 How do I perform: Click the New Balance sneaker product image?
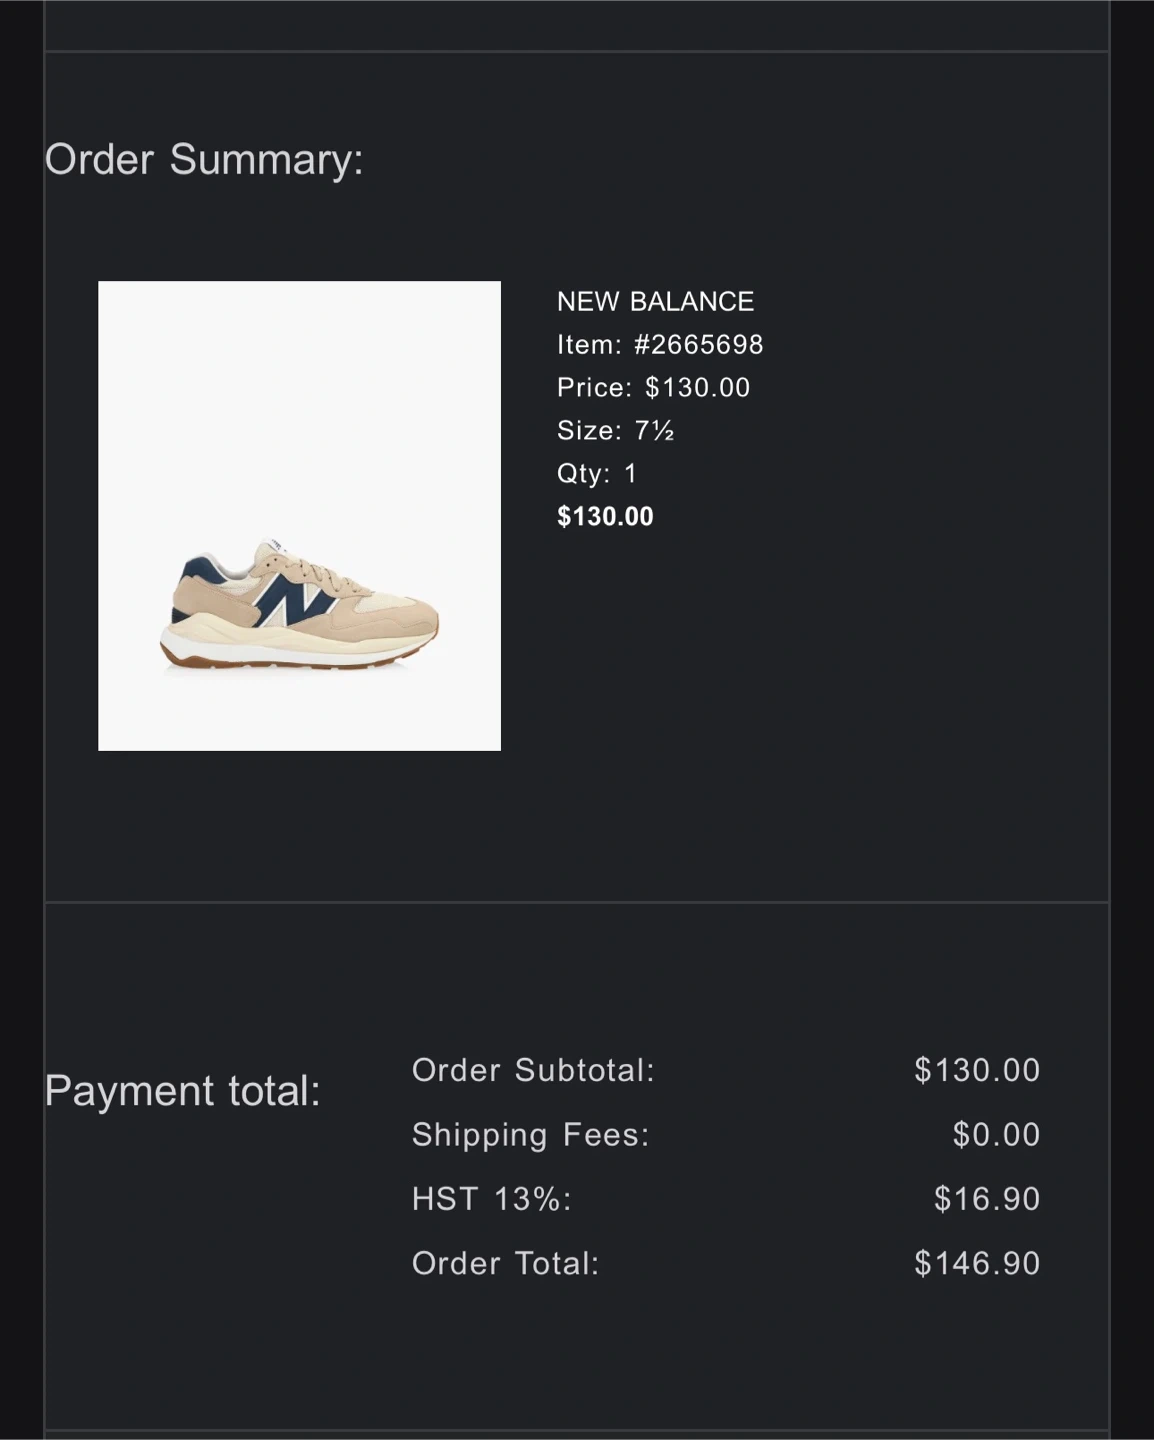[299, 515]
